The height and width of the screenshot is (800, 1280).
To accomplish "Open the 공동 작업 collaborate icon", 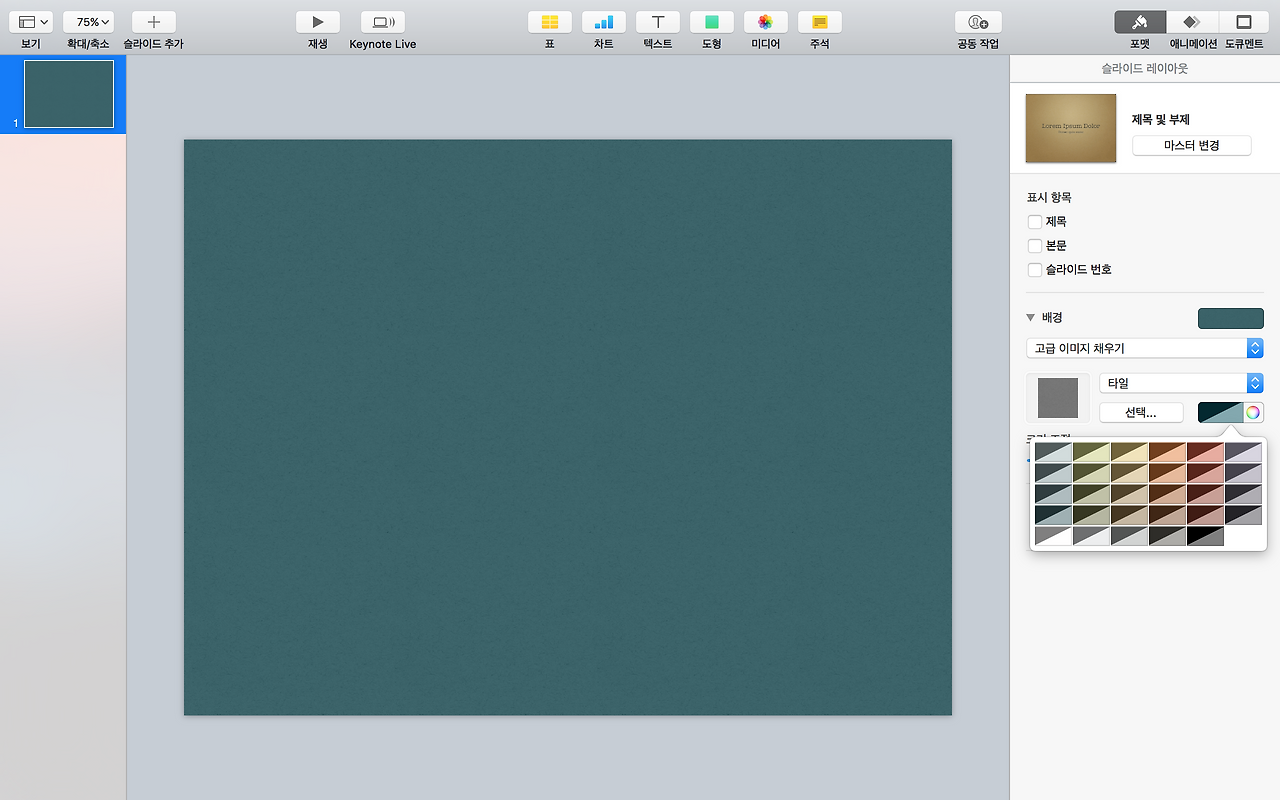I will click(978, 22).
